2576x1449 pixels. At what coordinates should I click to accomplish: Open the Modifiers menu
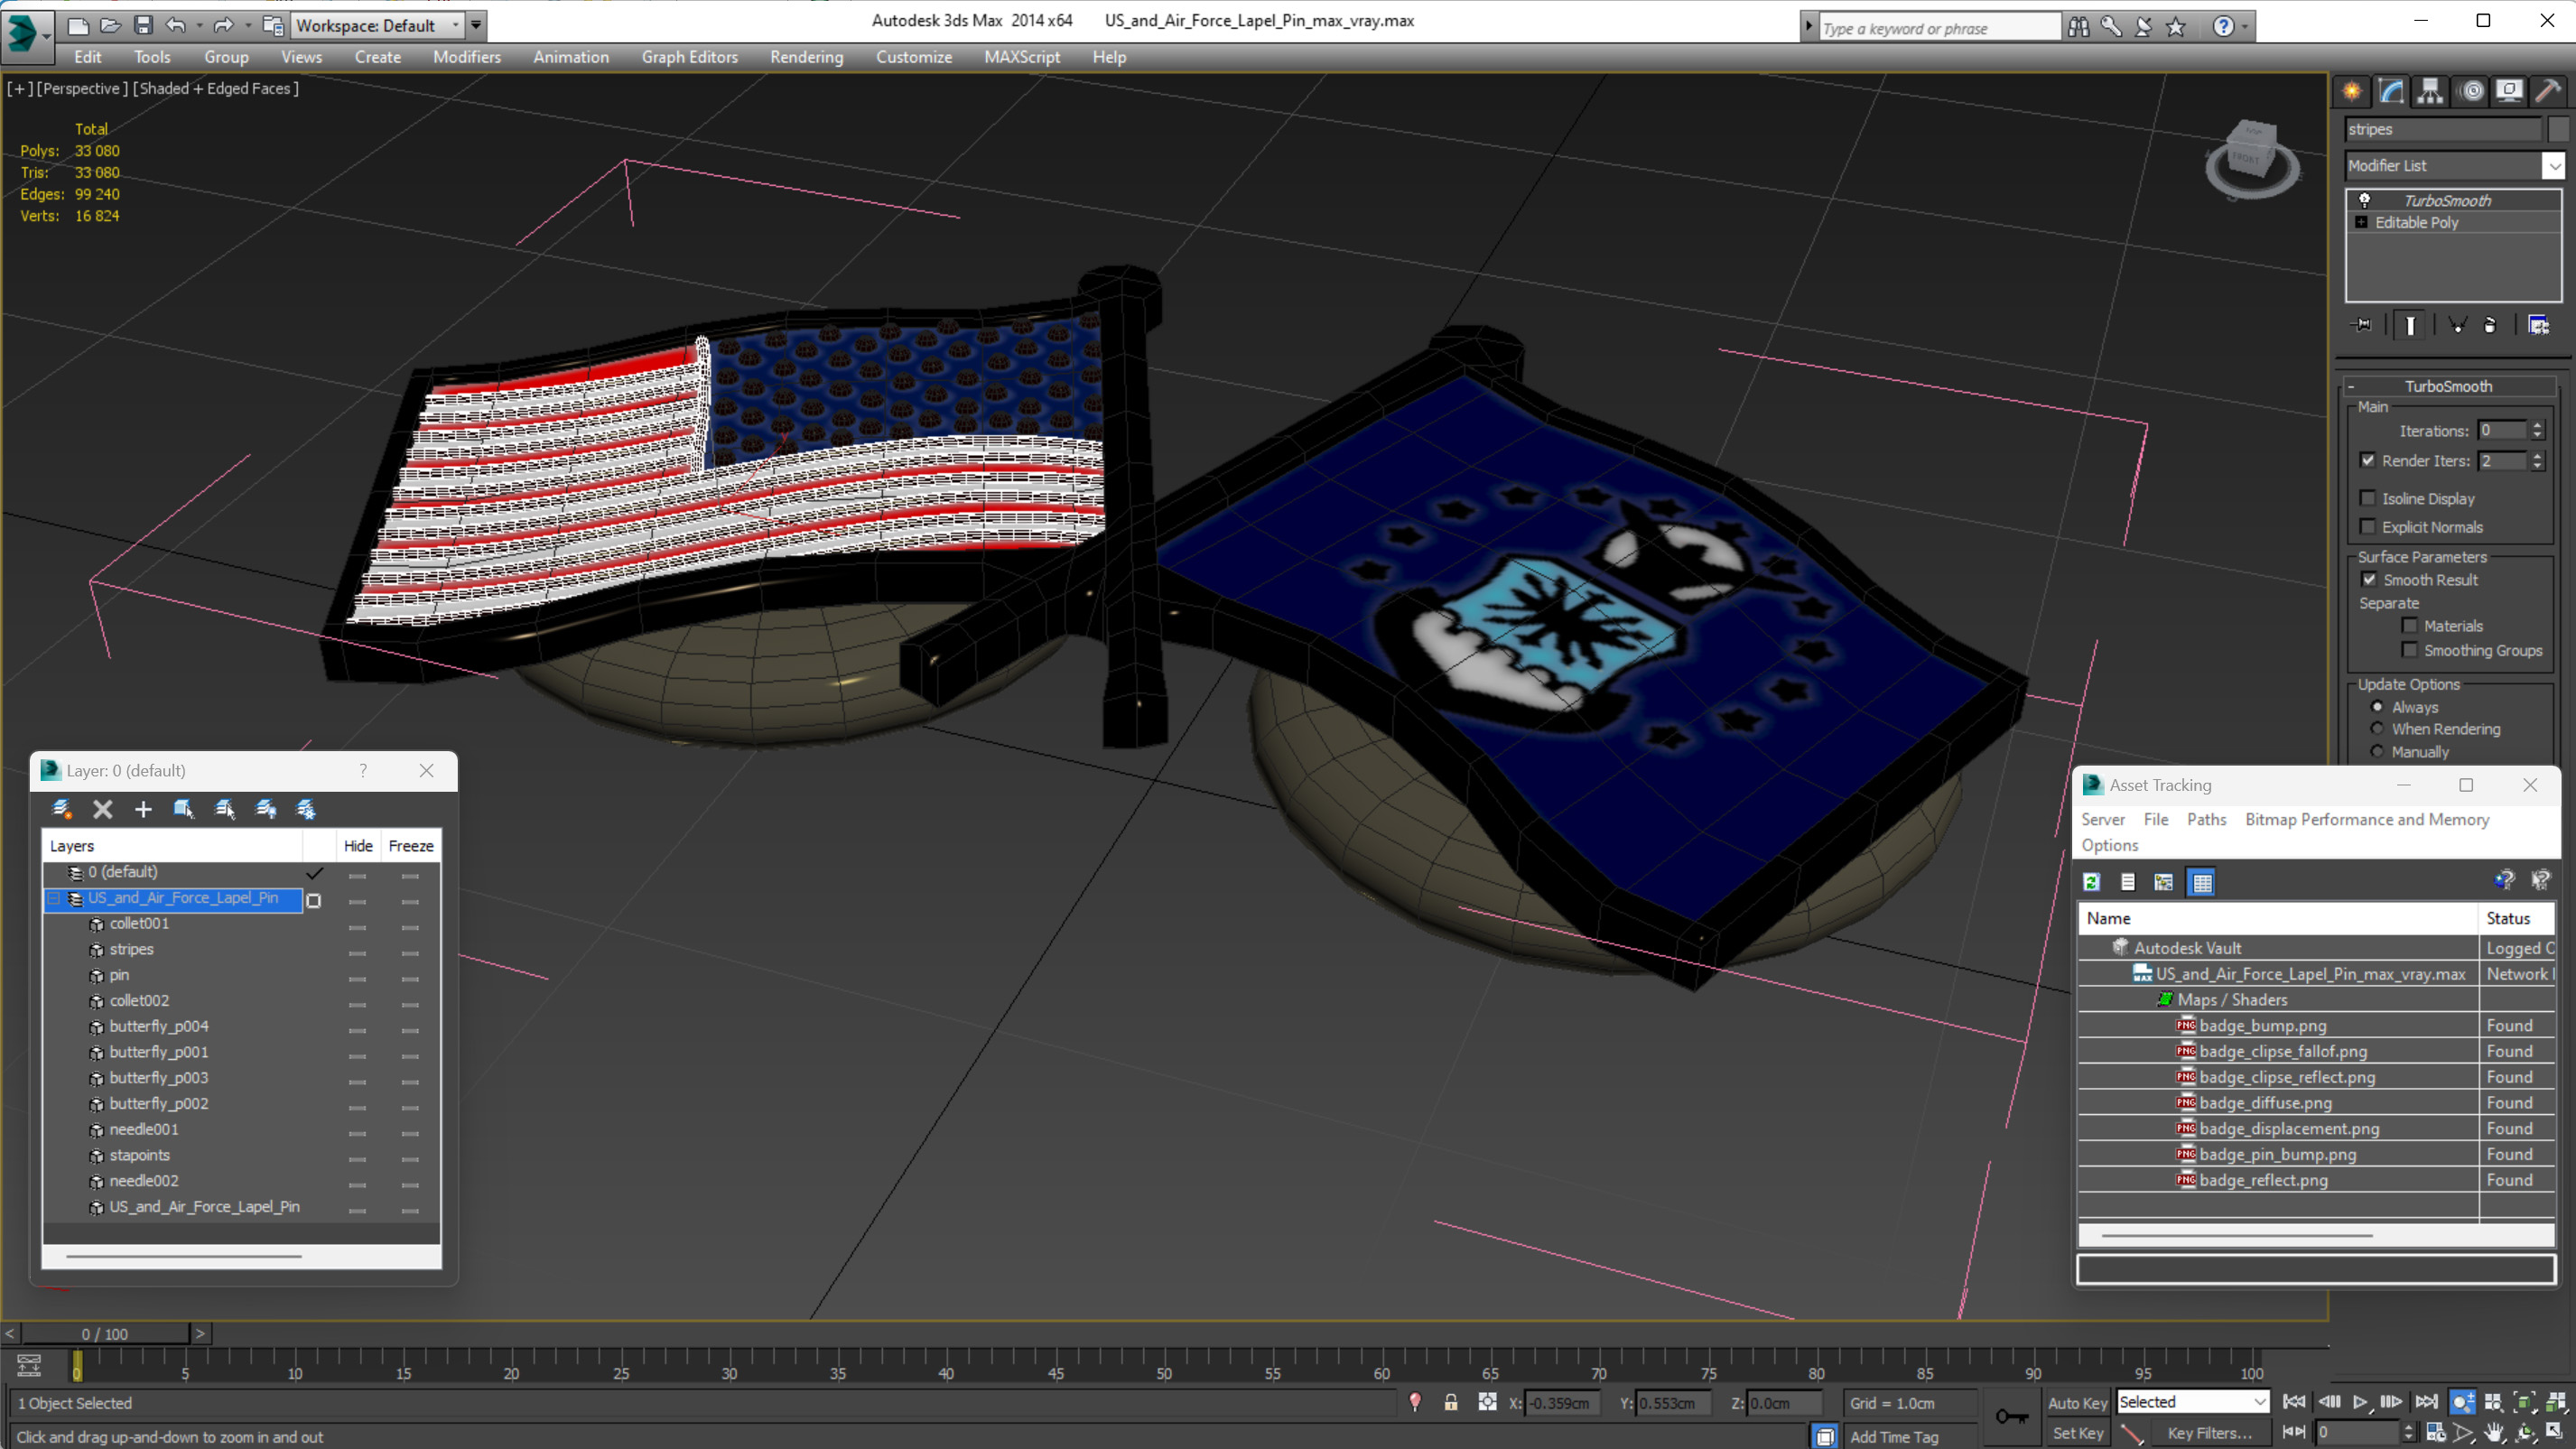coord(466,57)
